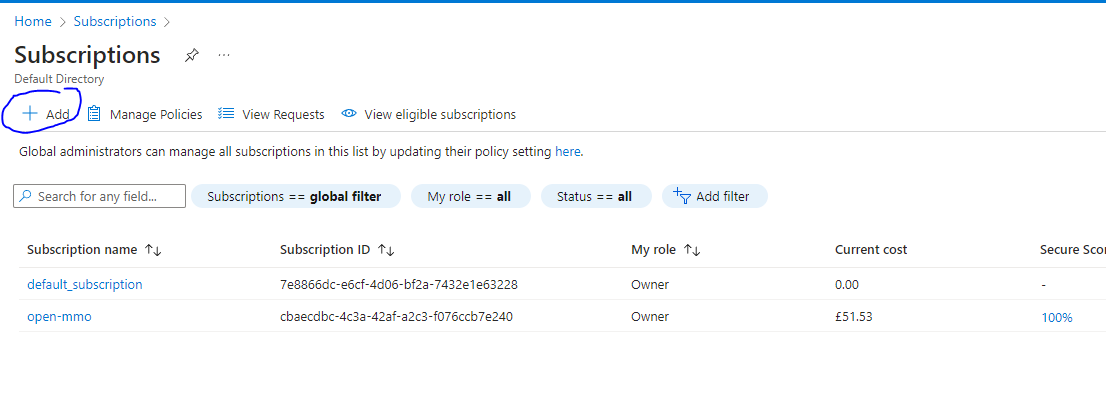The width and height of the screenshot is (1106, 402).
Task: Click View Requests toolbar button
Action: (272, 114)
